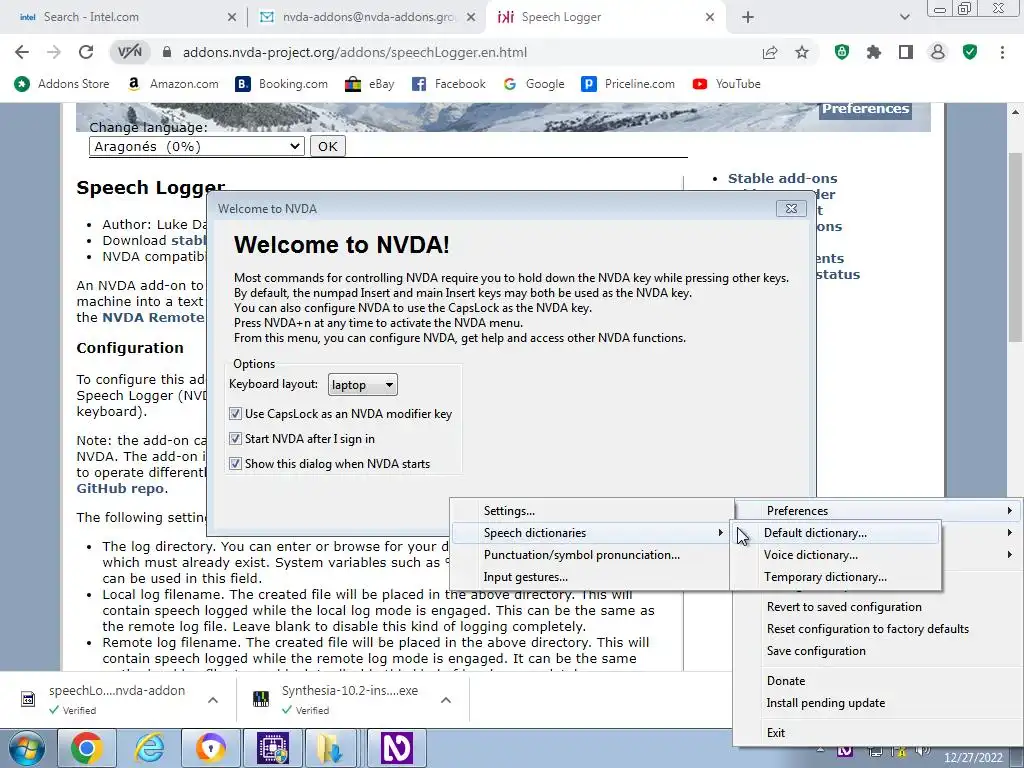
Task: Open the Facebook bookmark
Action: (449, 84)
